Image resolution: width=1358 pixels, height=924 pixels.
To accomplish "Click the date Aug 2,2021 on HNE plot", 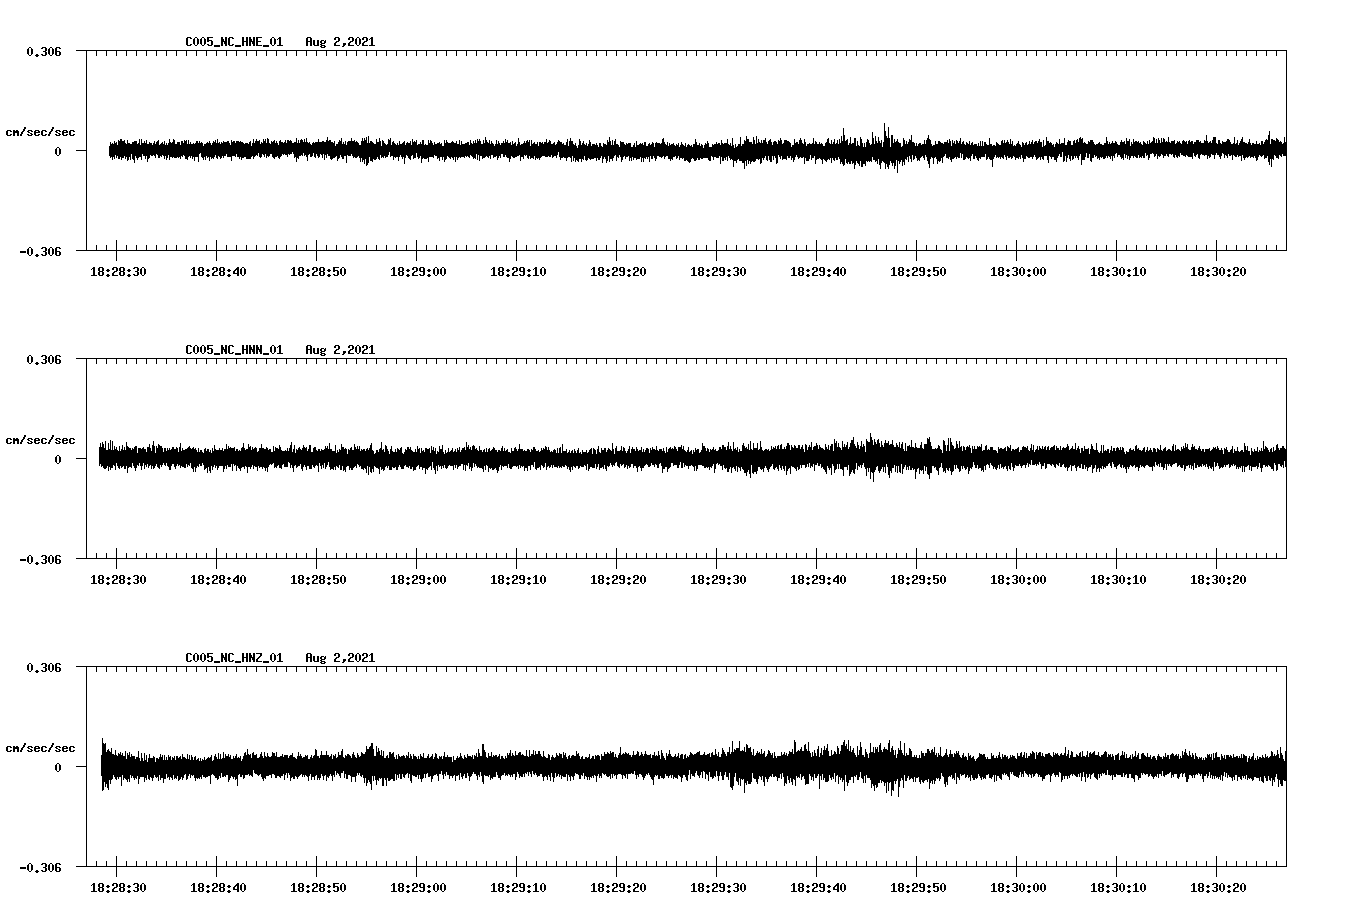I will (340, 42).
